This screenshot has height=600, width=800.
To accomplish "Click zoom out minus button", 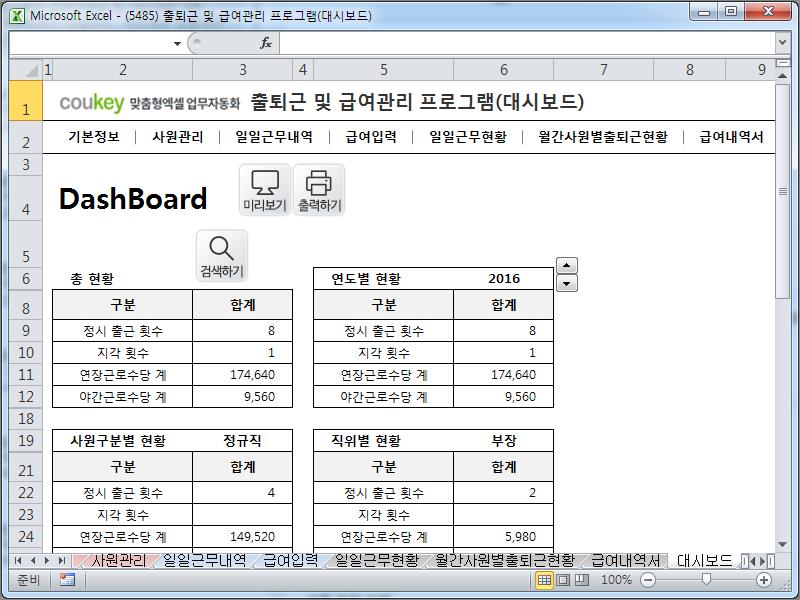I will [648, 580].
